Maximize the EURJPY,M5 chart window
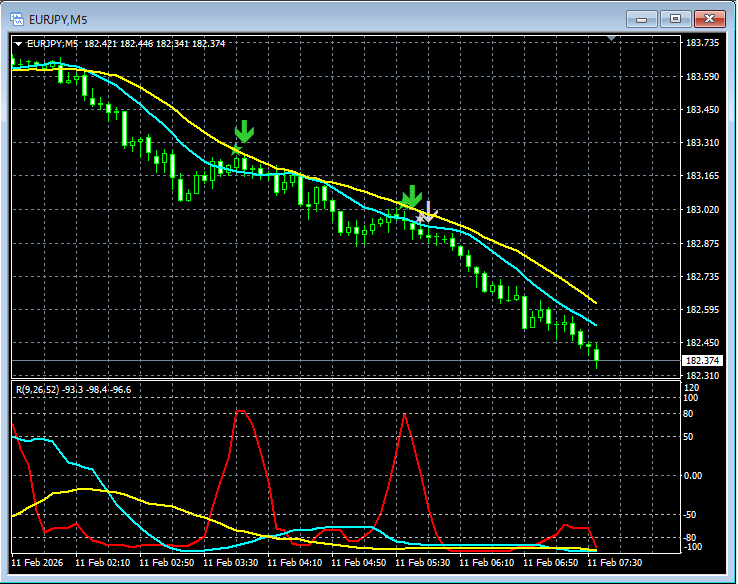This screenshot has width=738, height=584. pos(676,18)
